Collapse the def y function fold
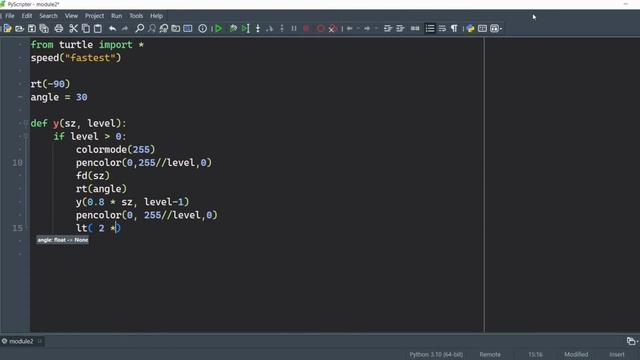Image resolution: width=640 pixels, height=360 pixels. 25,123
